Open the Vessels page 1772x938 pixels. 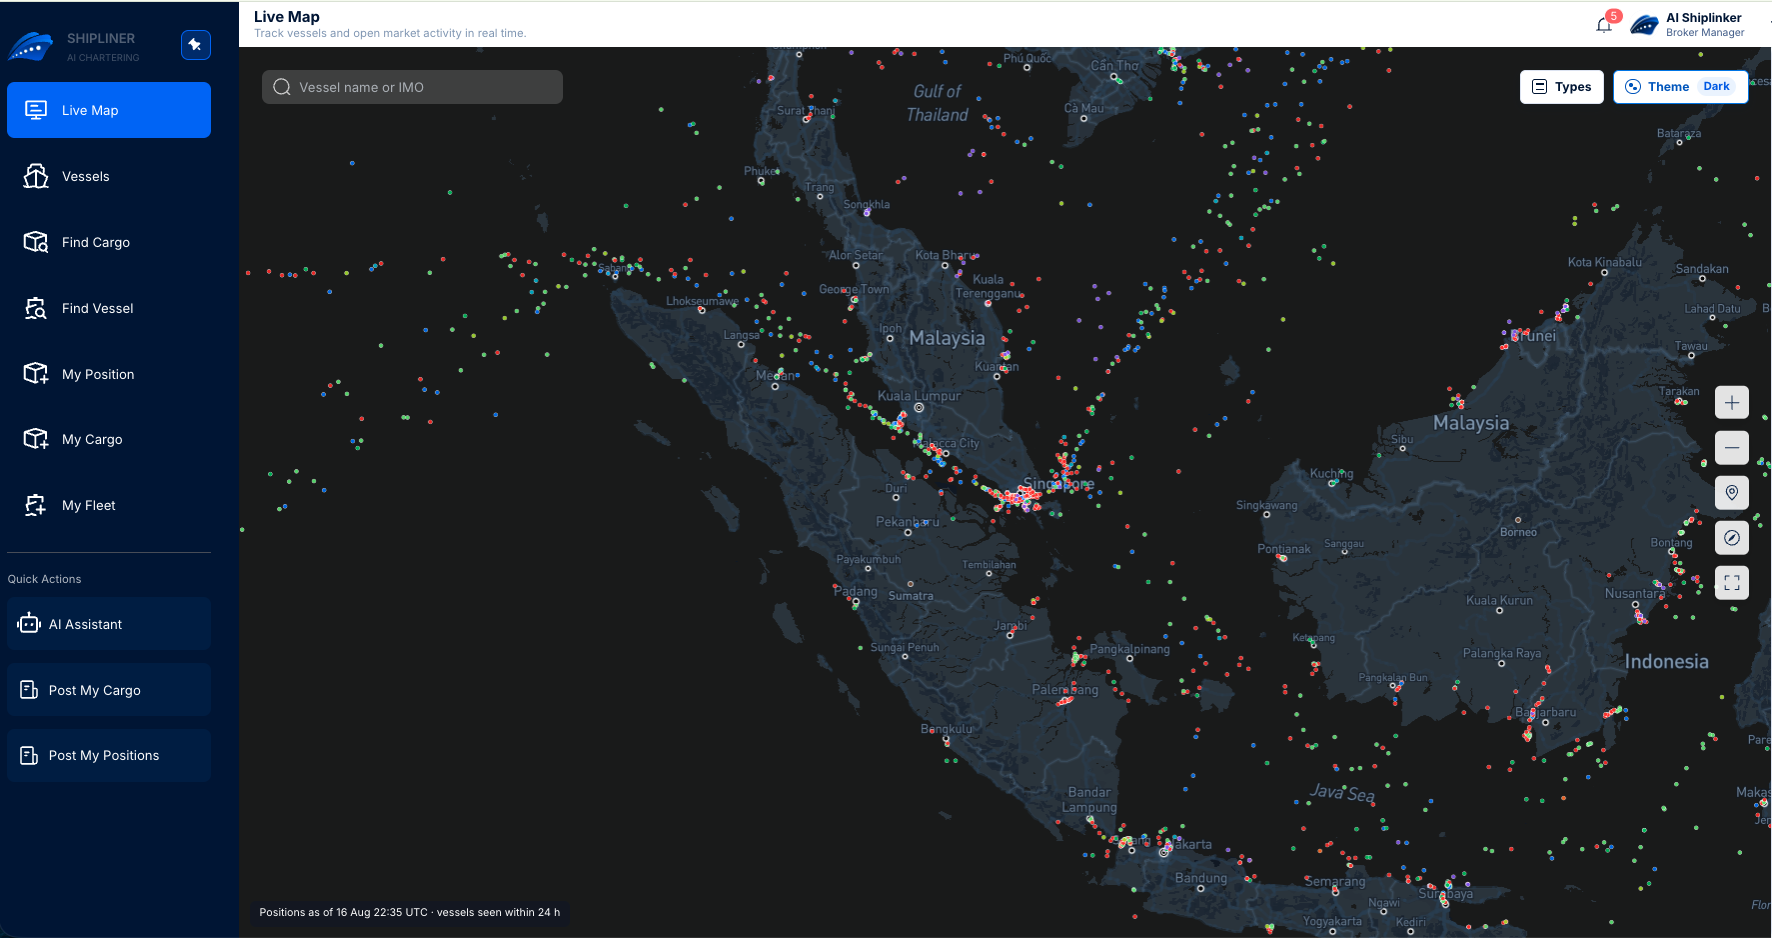point(109,176)
